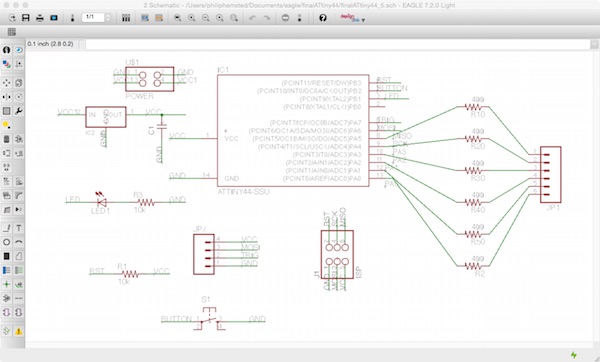Open the CAM processor
This screenshot has height=362, width=600.
[x=54, y=18]
